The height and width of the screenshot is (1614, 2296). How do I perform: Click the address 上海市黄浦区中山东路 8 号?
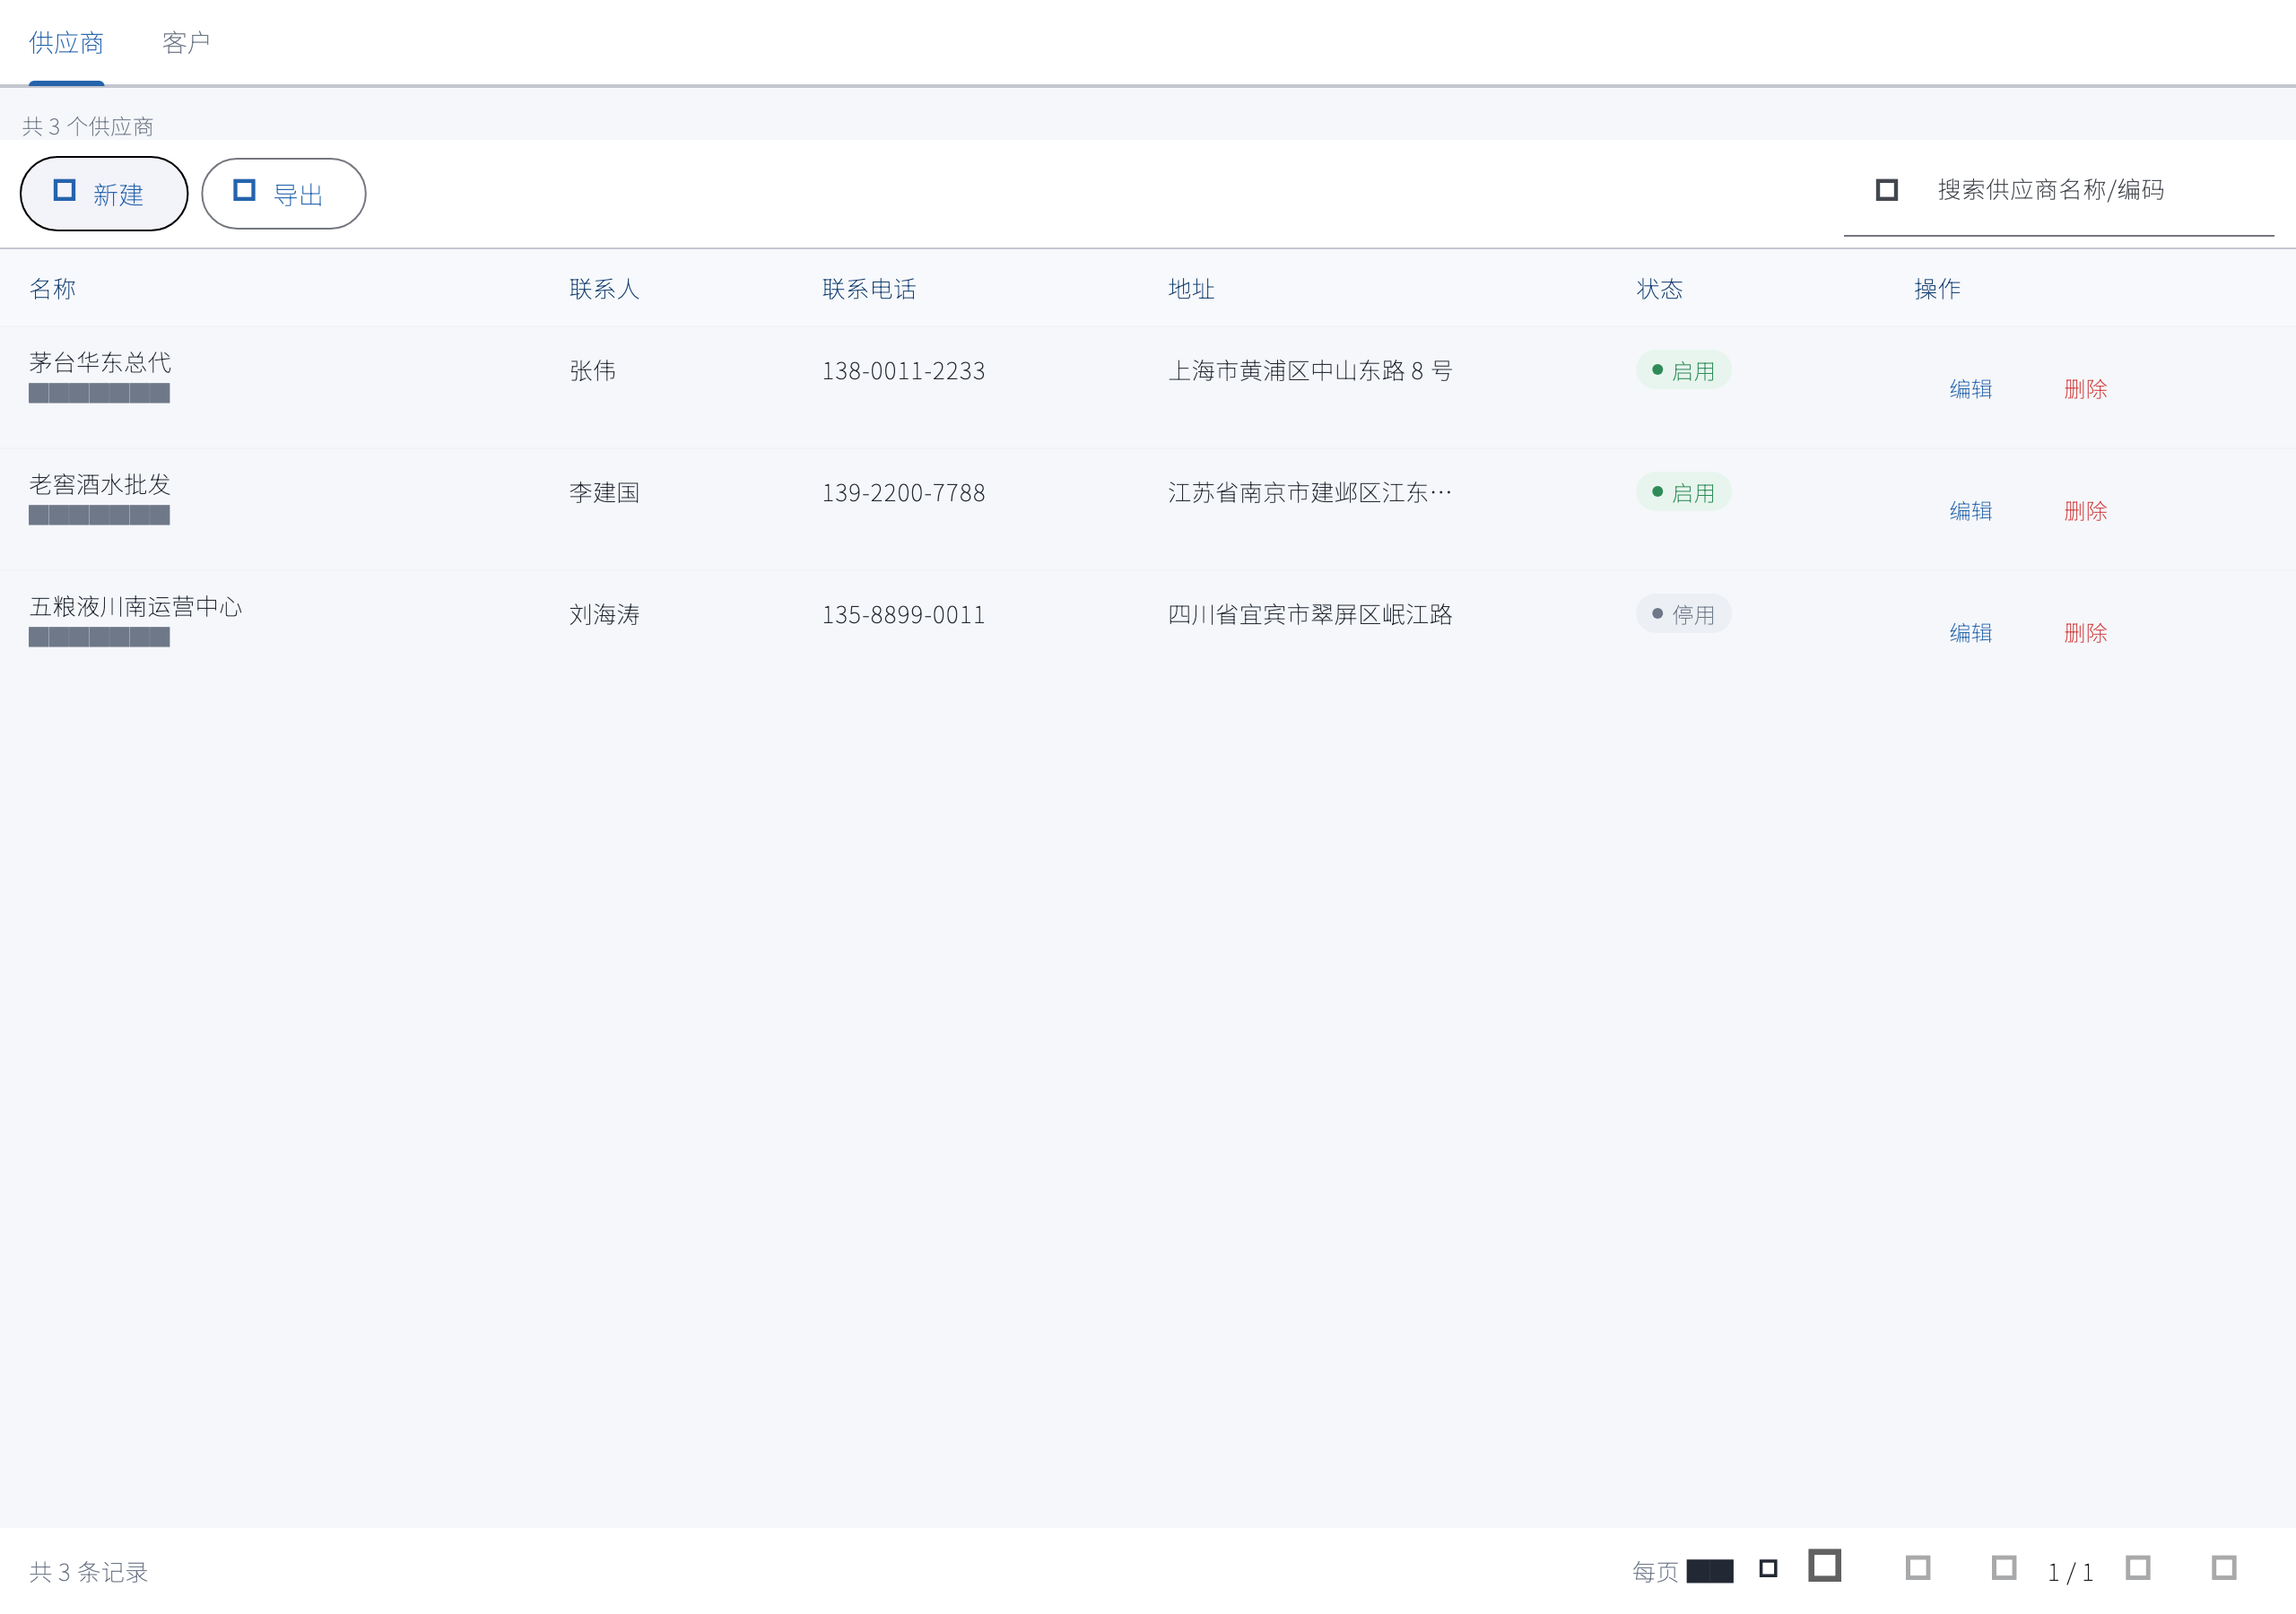click(1310, 371)
